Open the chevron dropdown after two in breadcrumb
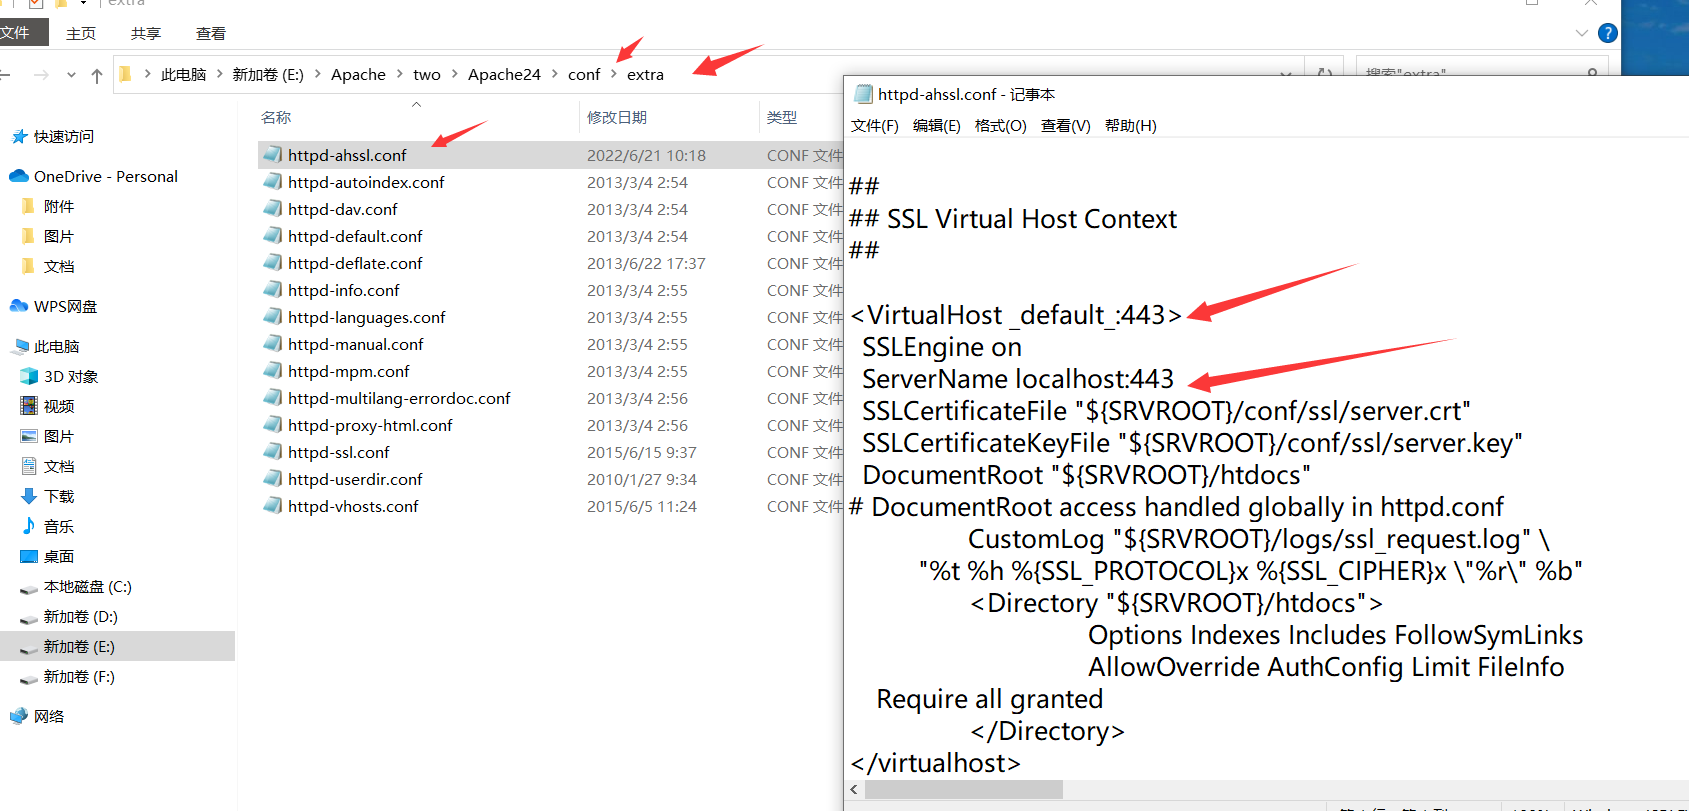Image resolution: width=1689 pixels, height=811 pixels. [x=454, y=74]
